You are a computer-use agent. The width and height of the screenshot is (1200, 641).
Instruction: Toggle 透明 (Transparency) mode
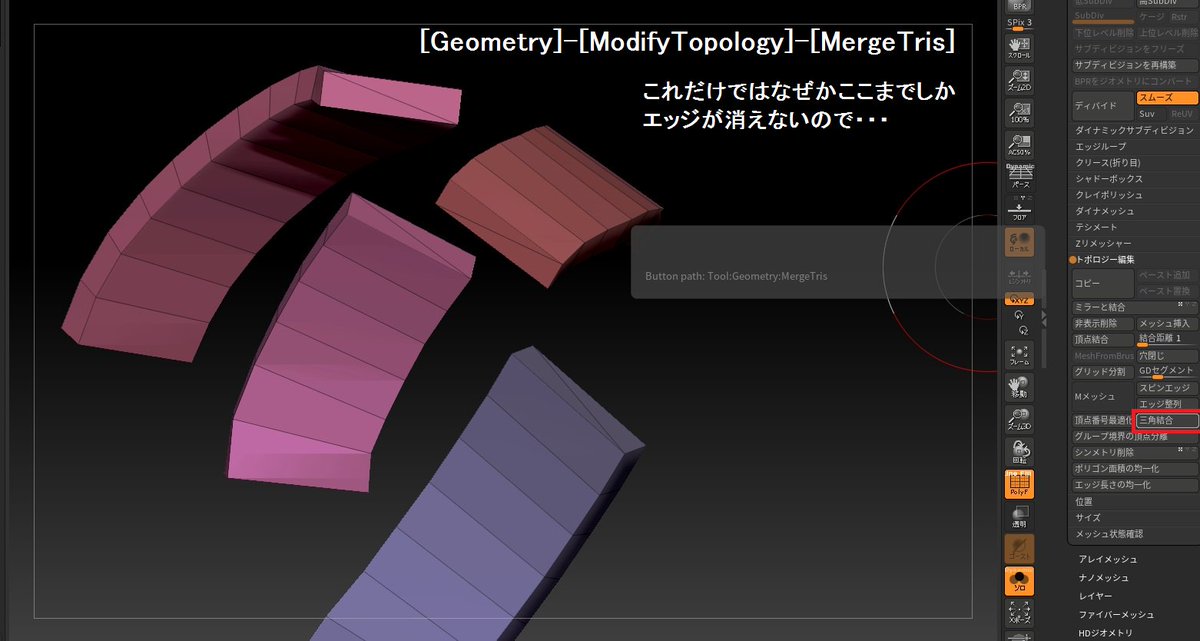[1020, 516]
